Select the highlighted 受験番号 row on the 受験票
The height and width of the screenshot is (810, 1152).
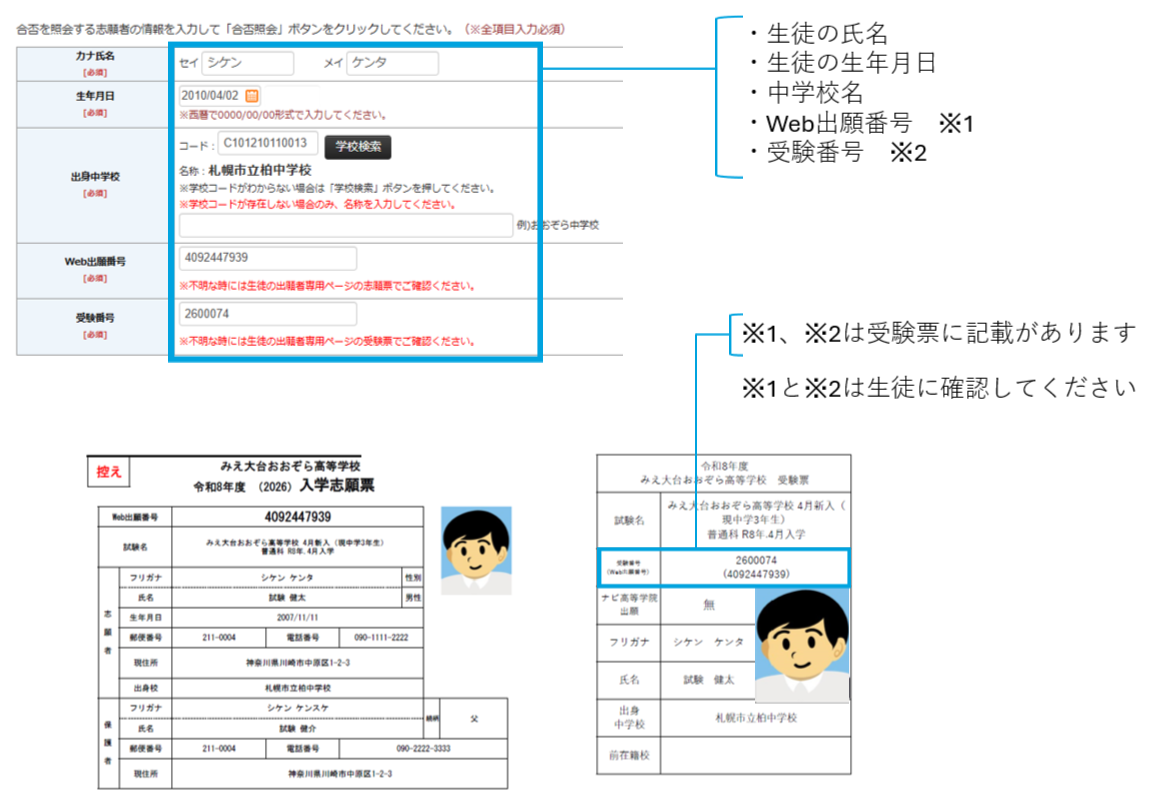723,567
